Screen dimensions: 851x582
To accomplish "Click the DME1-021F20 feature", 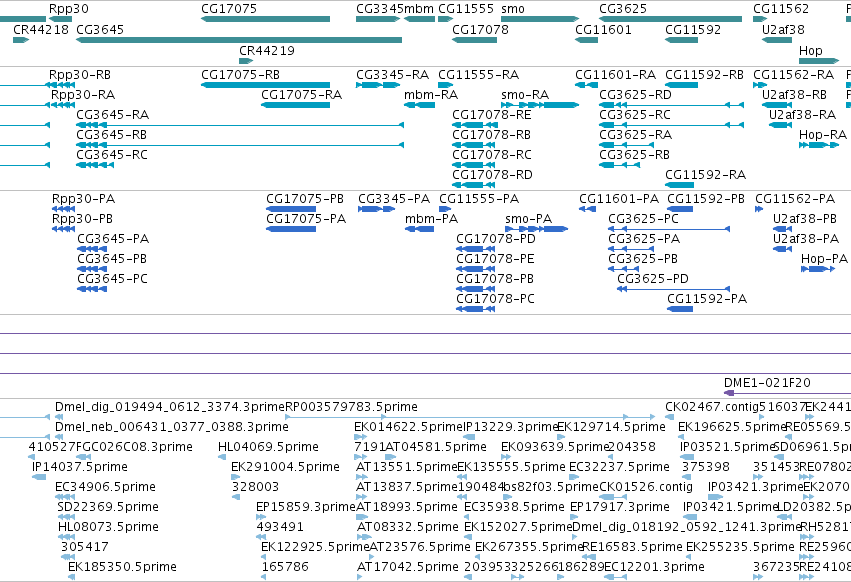I will (788, 393).
